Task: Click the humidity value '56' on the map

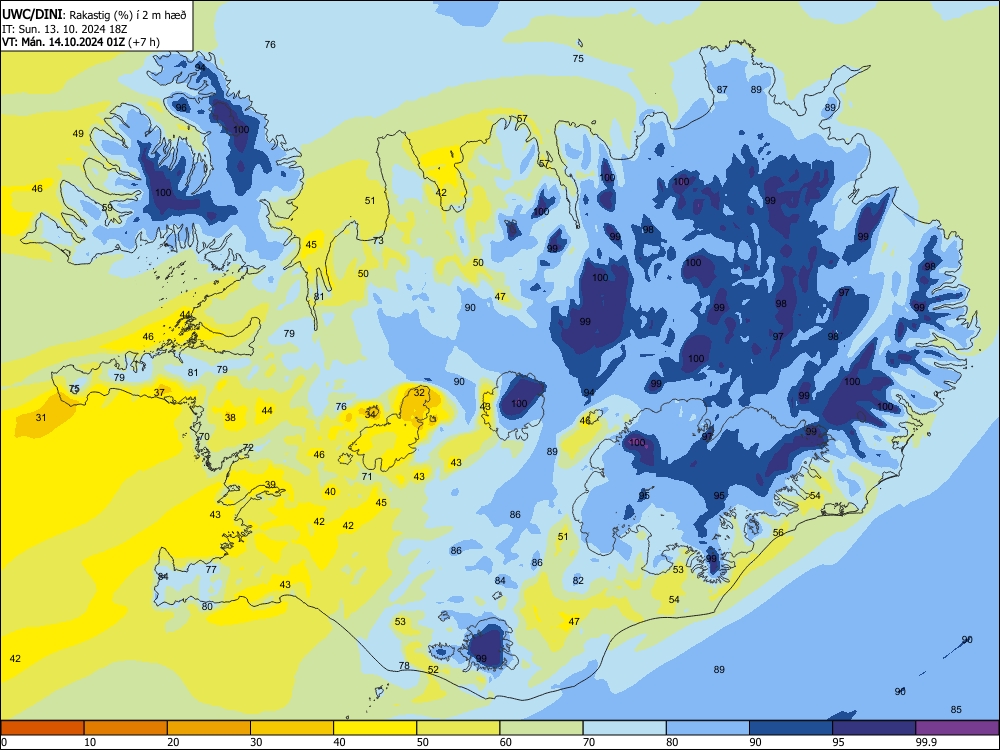Action: click(778, 533)
